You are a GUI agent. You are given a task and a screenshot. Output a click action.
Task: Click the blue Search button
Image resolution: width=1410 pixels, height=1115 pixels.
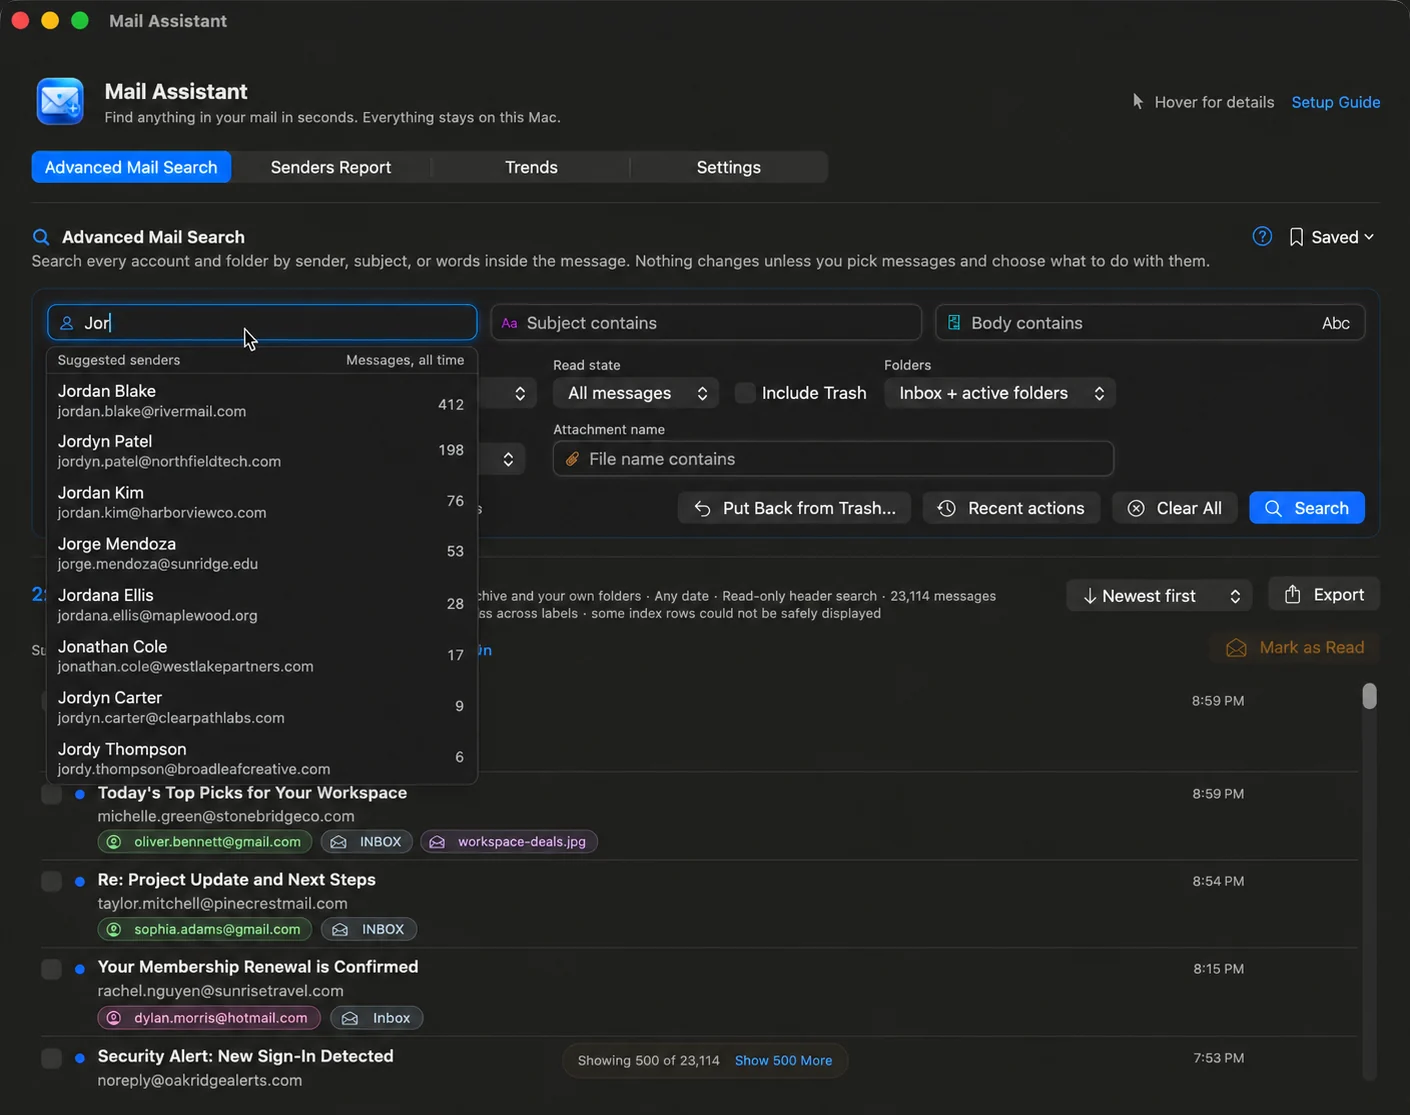(1306, 508)
